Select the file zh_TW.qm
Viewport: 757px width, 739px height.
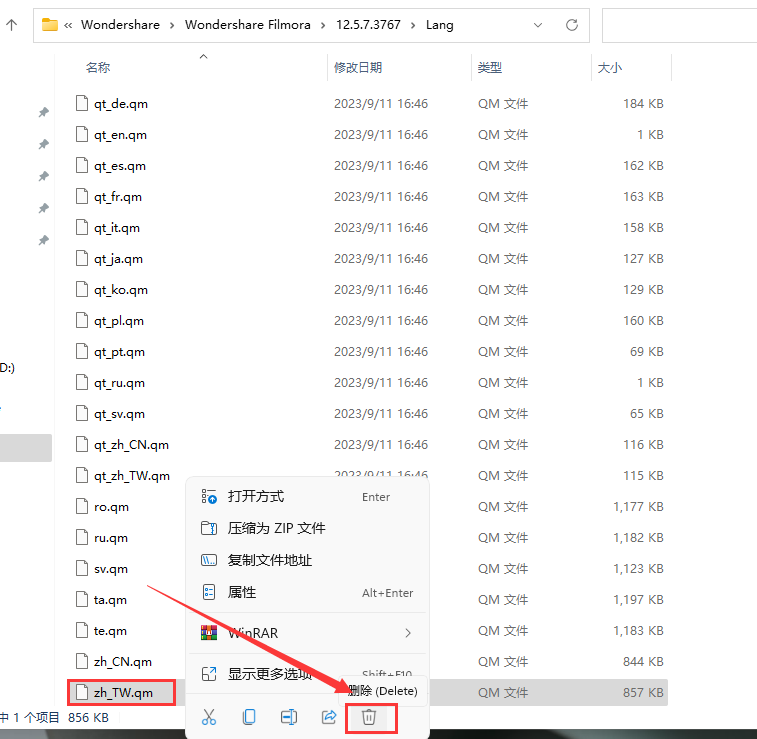click(x=123, y=693)
